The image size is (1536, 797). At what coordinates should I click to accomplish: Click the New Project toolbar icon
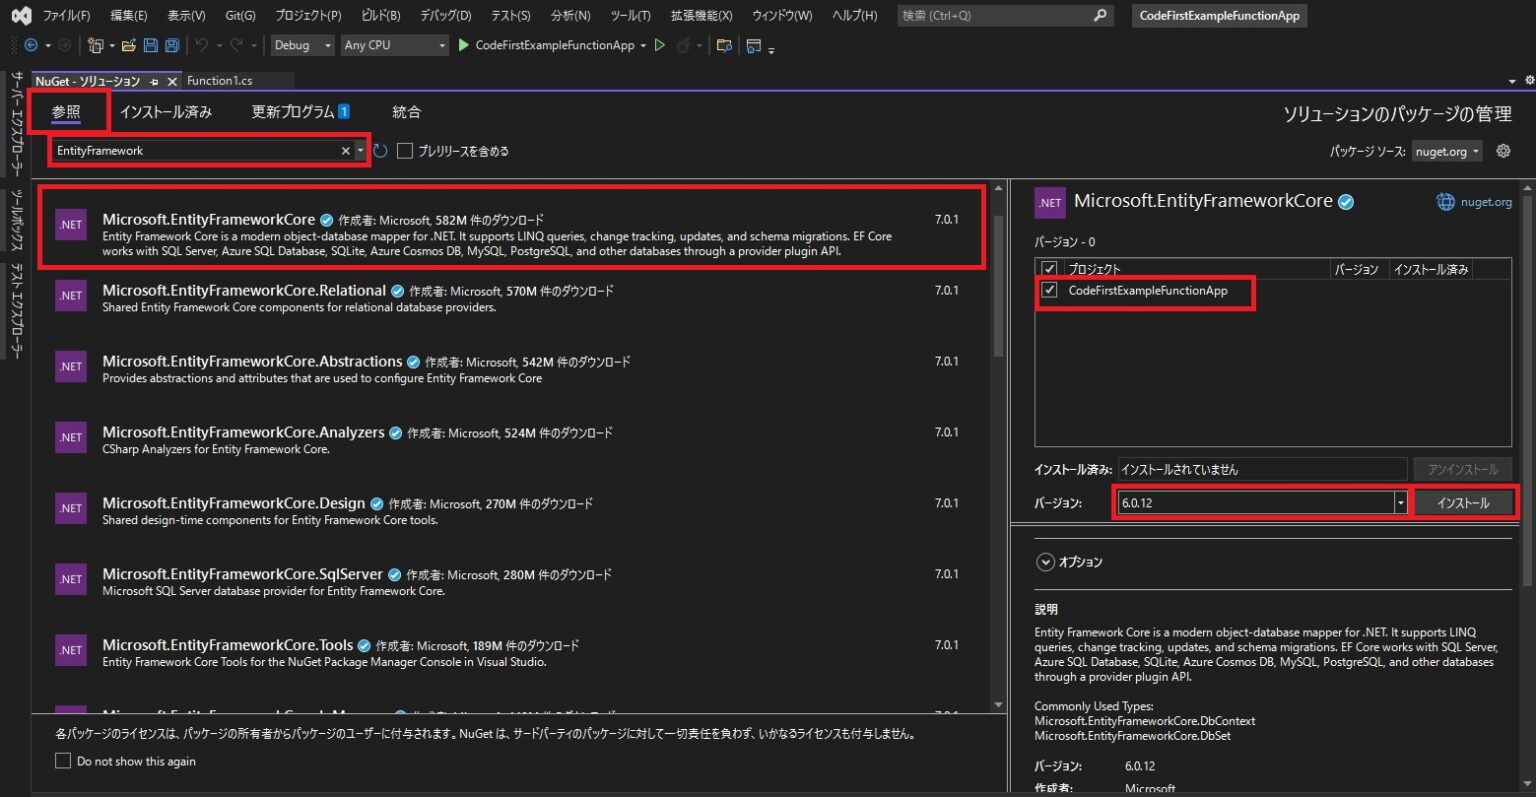pos(96,45)
